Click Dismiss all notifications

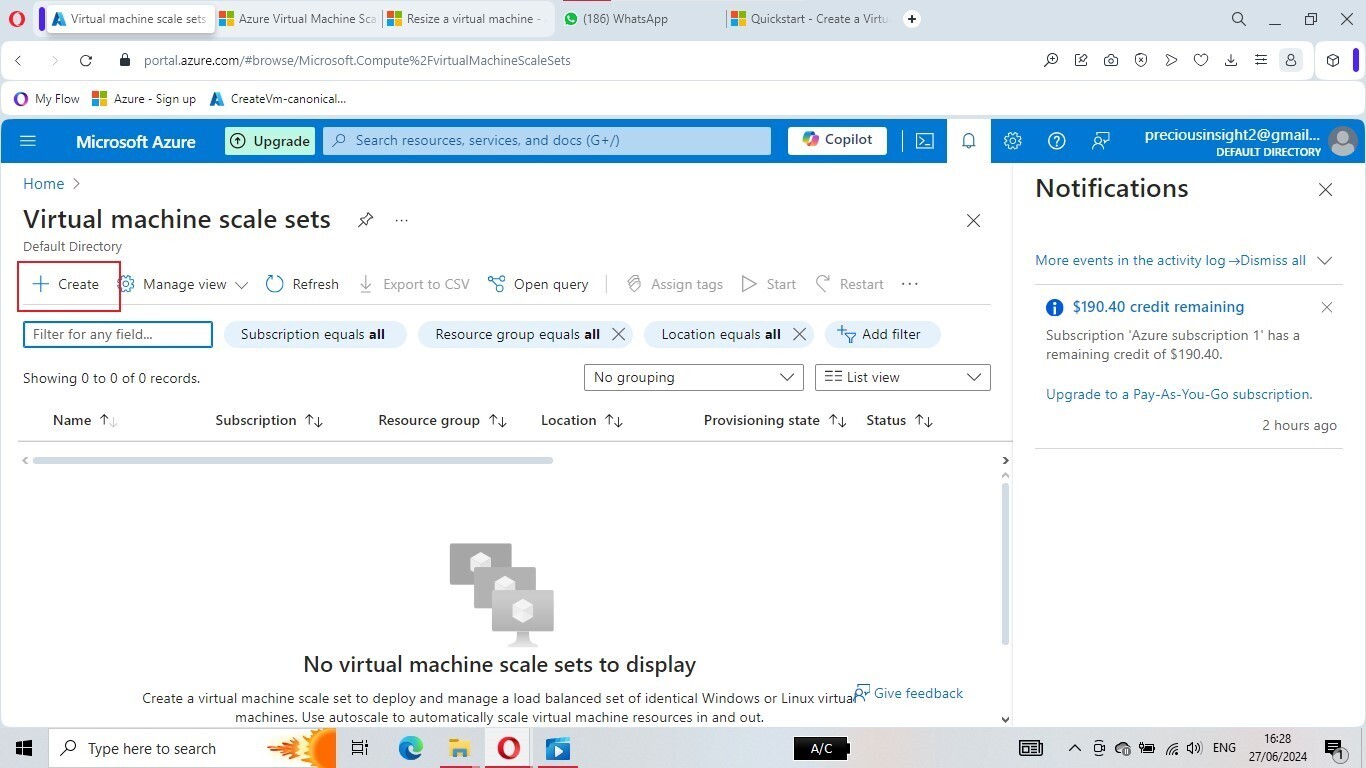pos(1273,261)
